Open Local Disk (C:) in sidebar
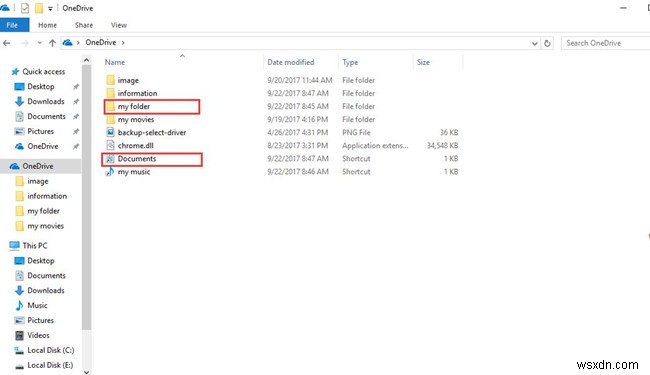The image size is (650, 375). (x=50, y=350)
